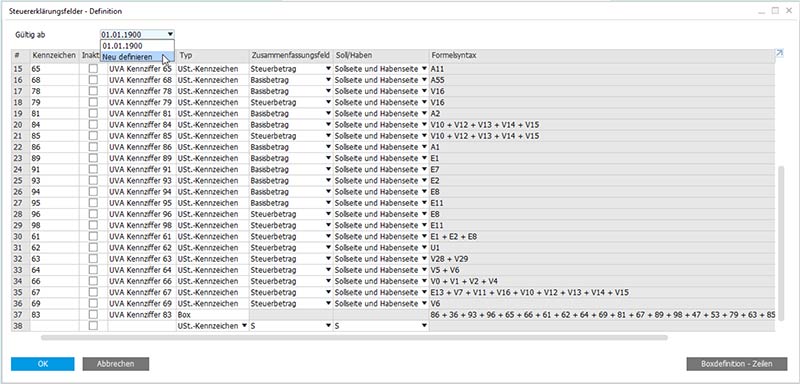800x384 pixels.
Task: Click description 'UVA Kennziffer 84'
Action: [140, 125]
